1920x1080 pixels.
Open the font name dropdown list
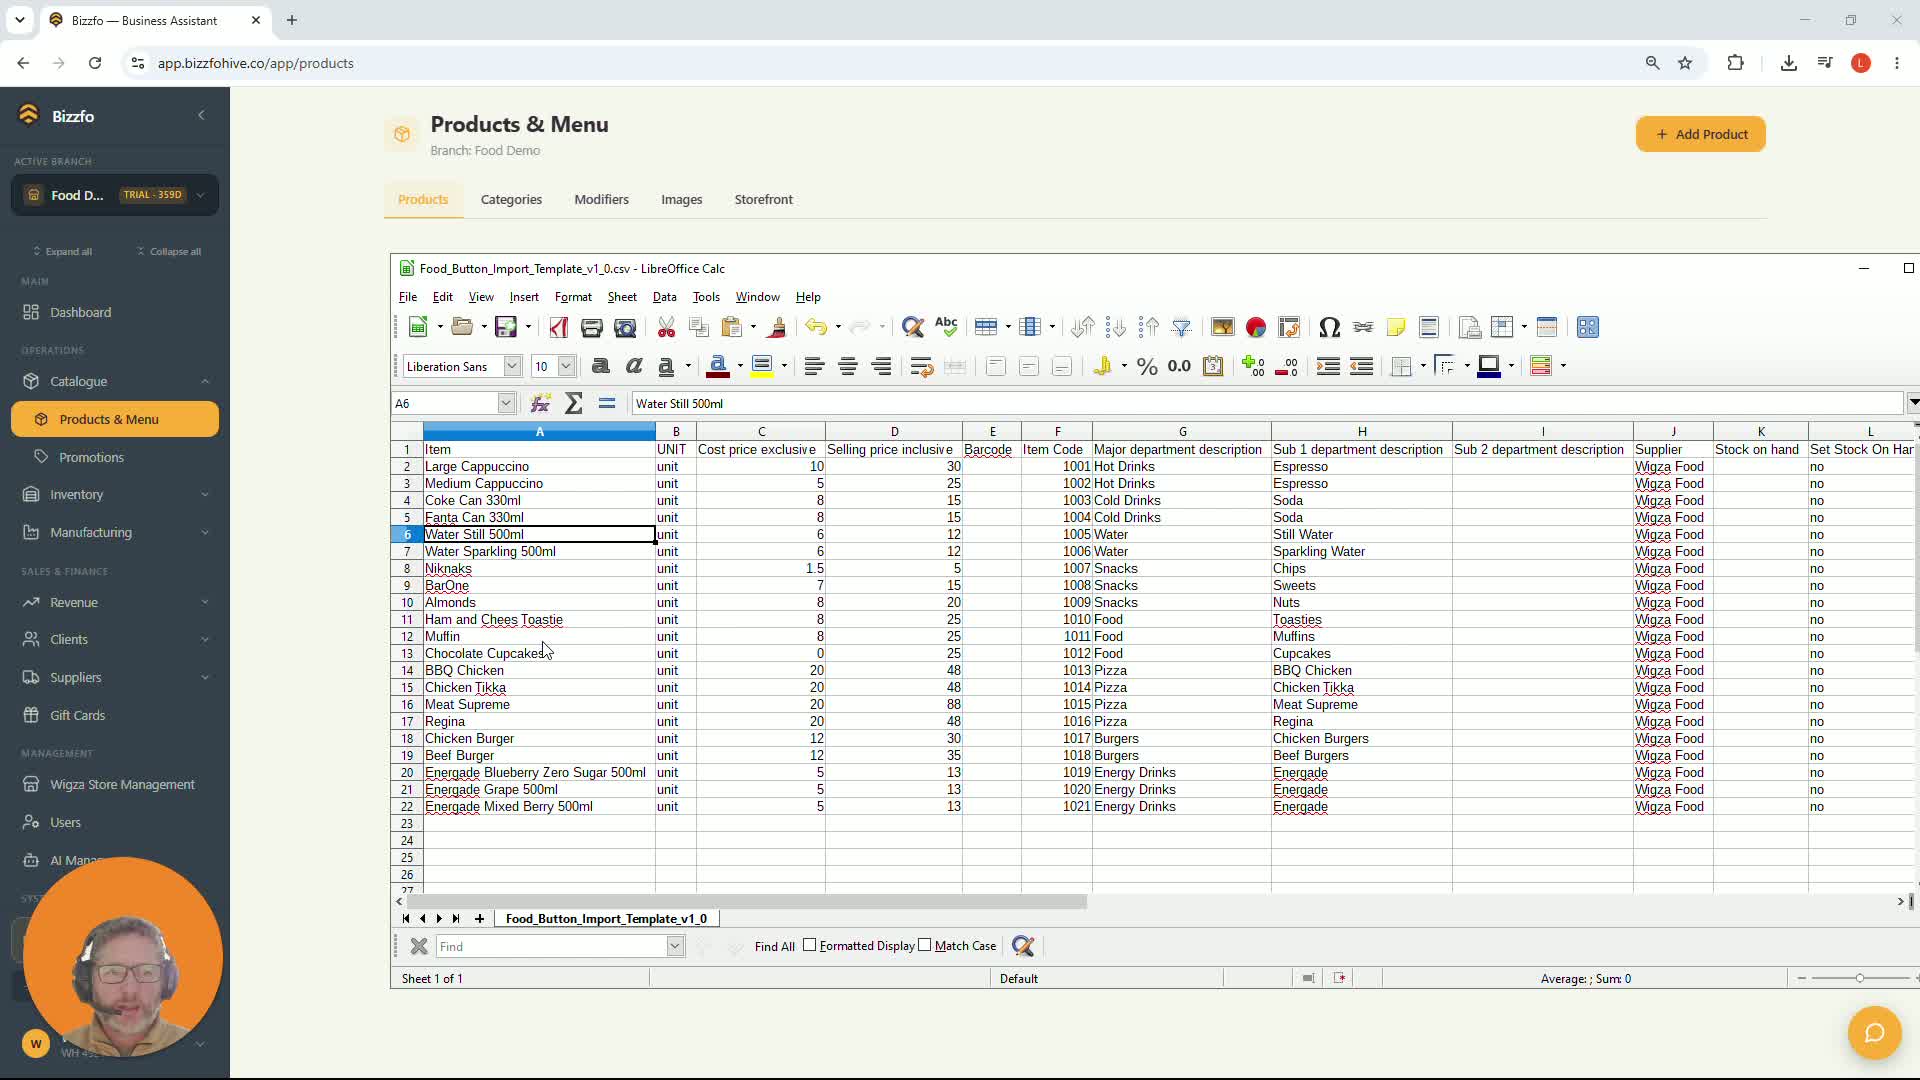[x=512, y=366]
